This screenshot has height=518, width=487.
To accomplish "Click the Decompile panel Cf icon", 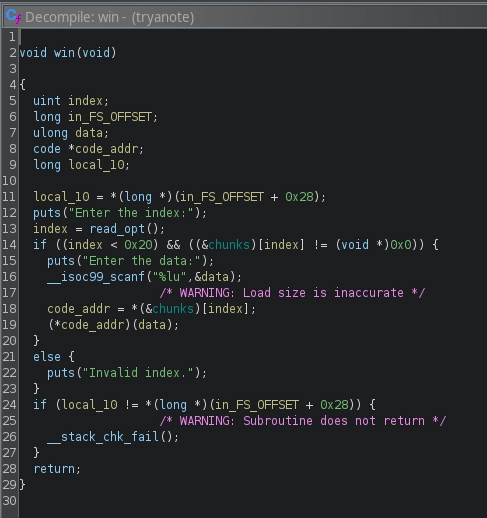I will (13, 16).
